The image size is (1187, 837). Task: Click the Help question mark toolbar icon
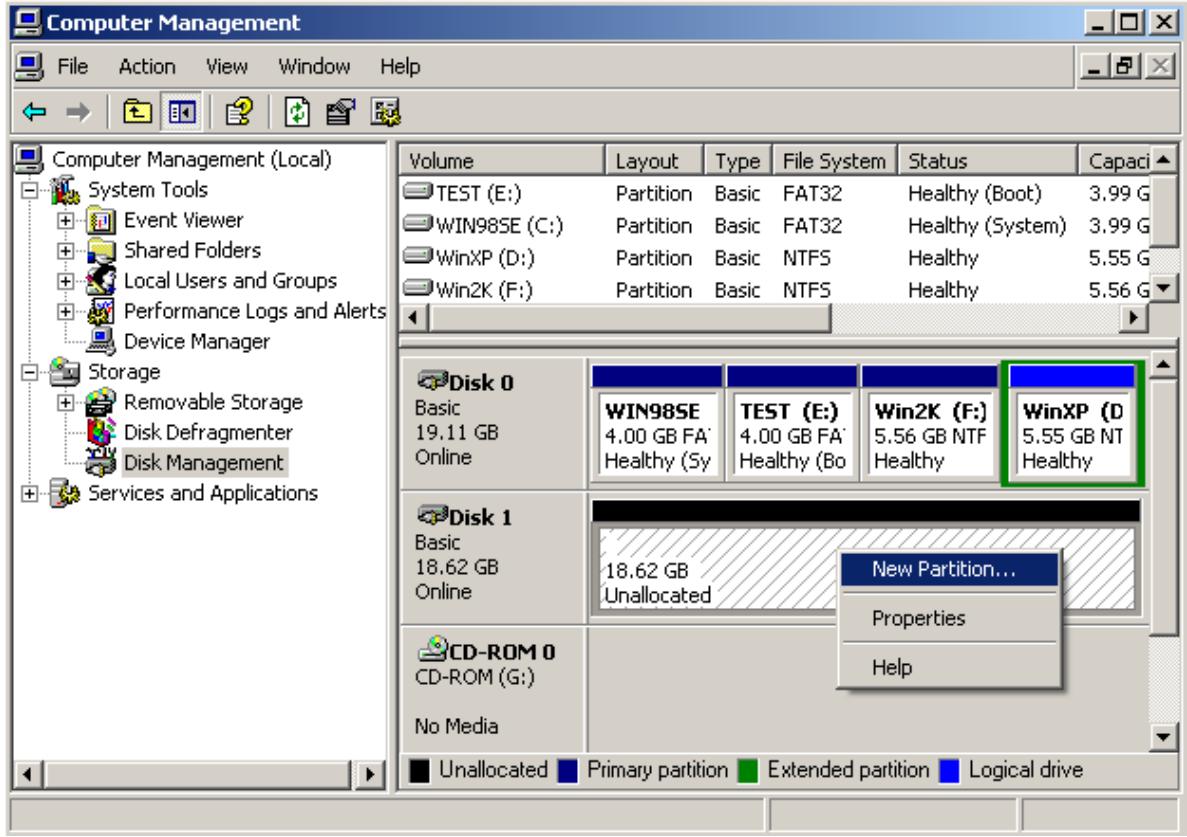[x=240, y=113]
